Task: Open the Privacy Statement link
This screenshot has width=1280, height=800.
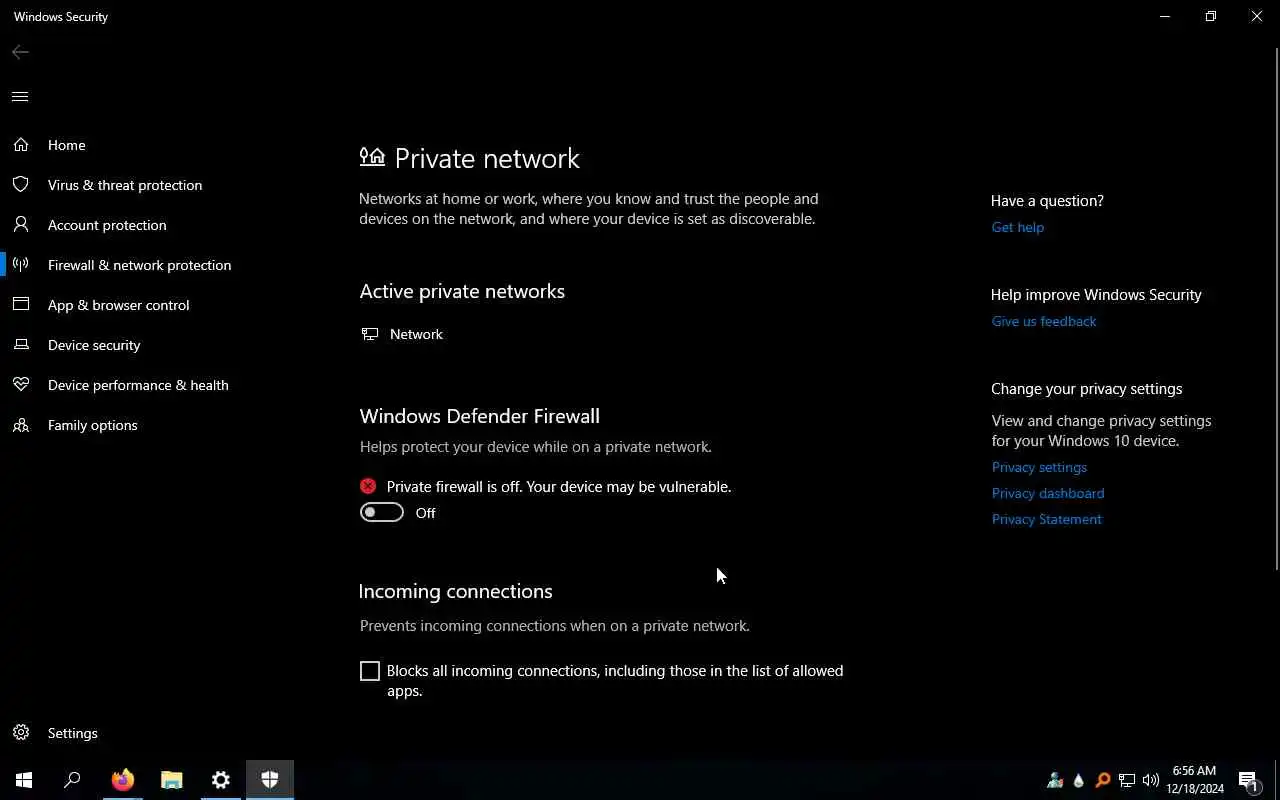Action: [1046, 519]
